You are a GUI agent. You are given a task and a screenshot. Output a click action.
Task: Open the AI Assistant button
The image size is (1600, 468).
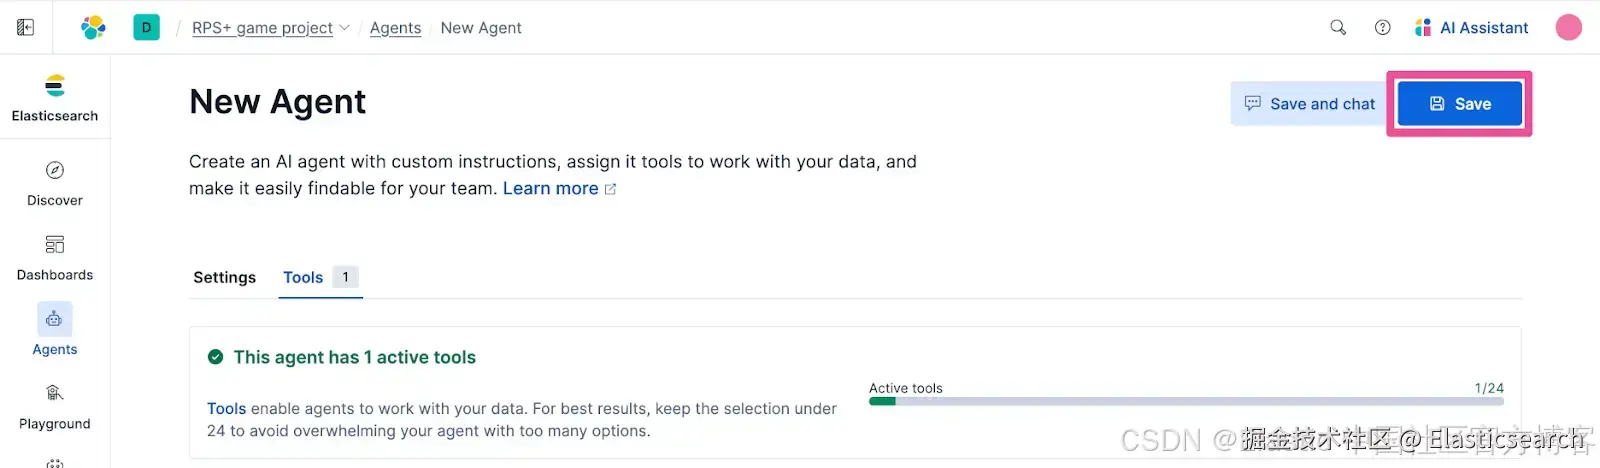coord(1472,28)
